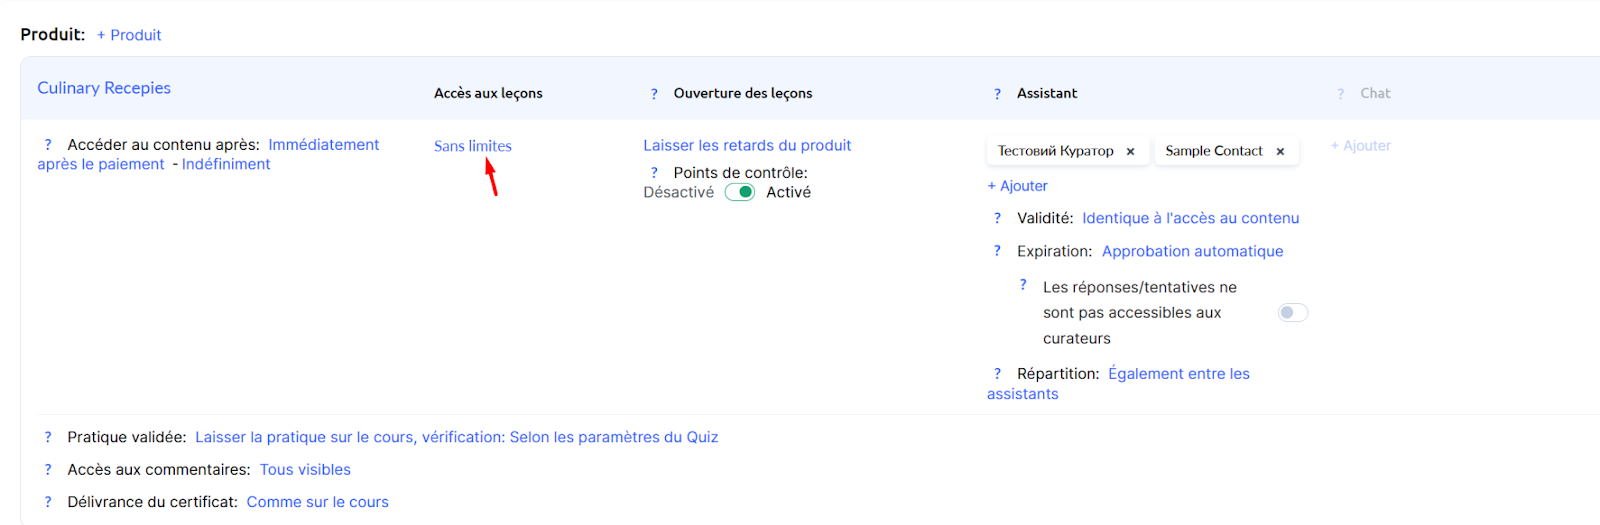This screenshot has width=1600, height=525.
Task: Click + Ajouter in Chat column
Action: tap(1360, 146)
